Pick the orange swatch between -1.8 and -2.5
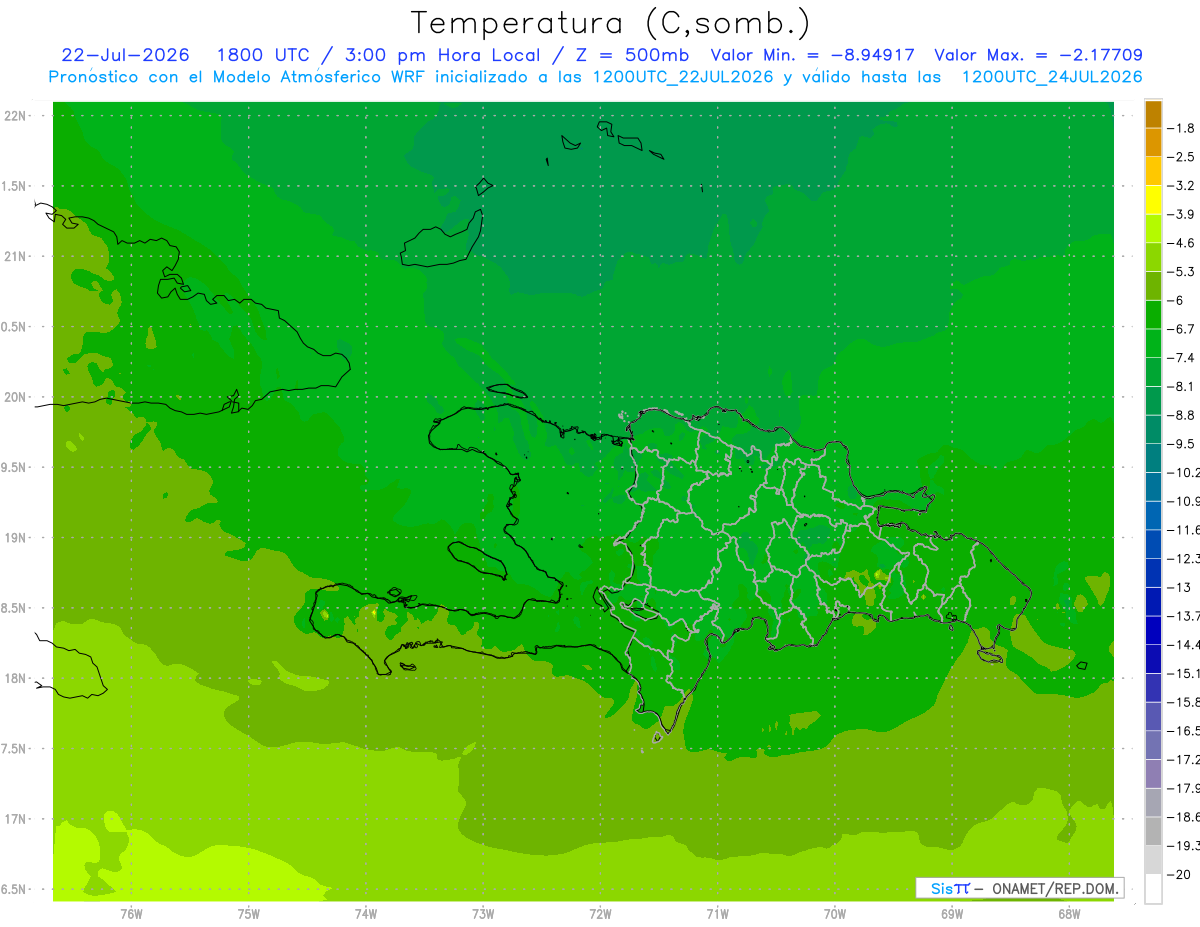 point(1153,143)
